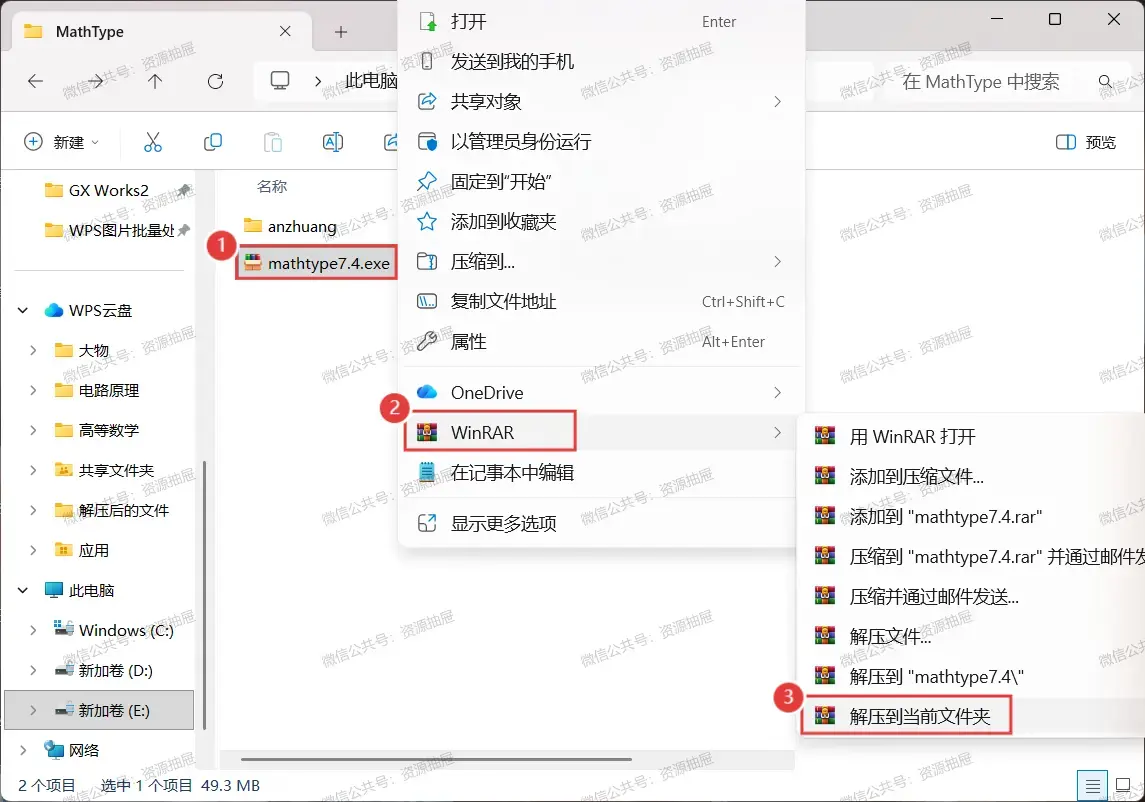Select 以管理员身份运行
The width and height of the screenshot is (1145, 802).
click(601, 142)
